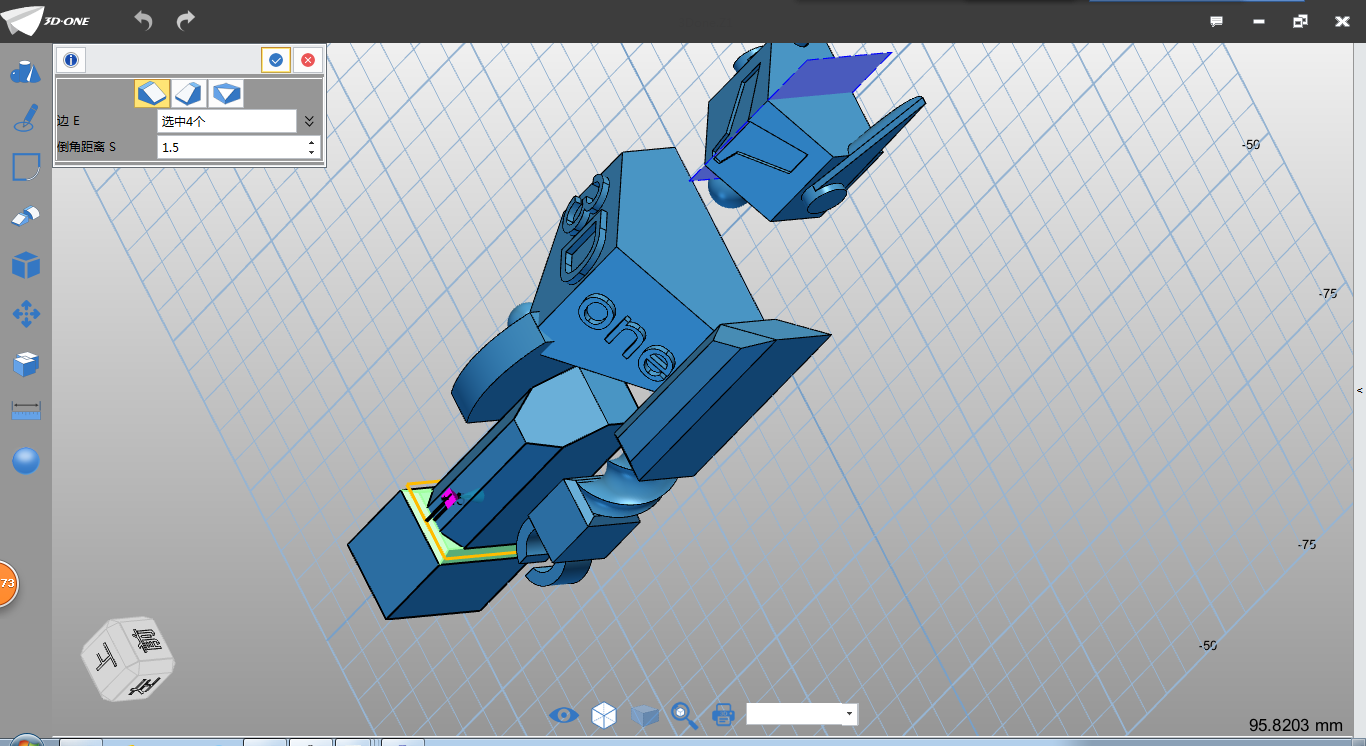Show the chamfer command info
Viewport: 1366px width, 746px height.
point(70,60)
